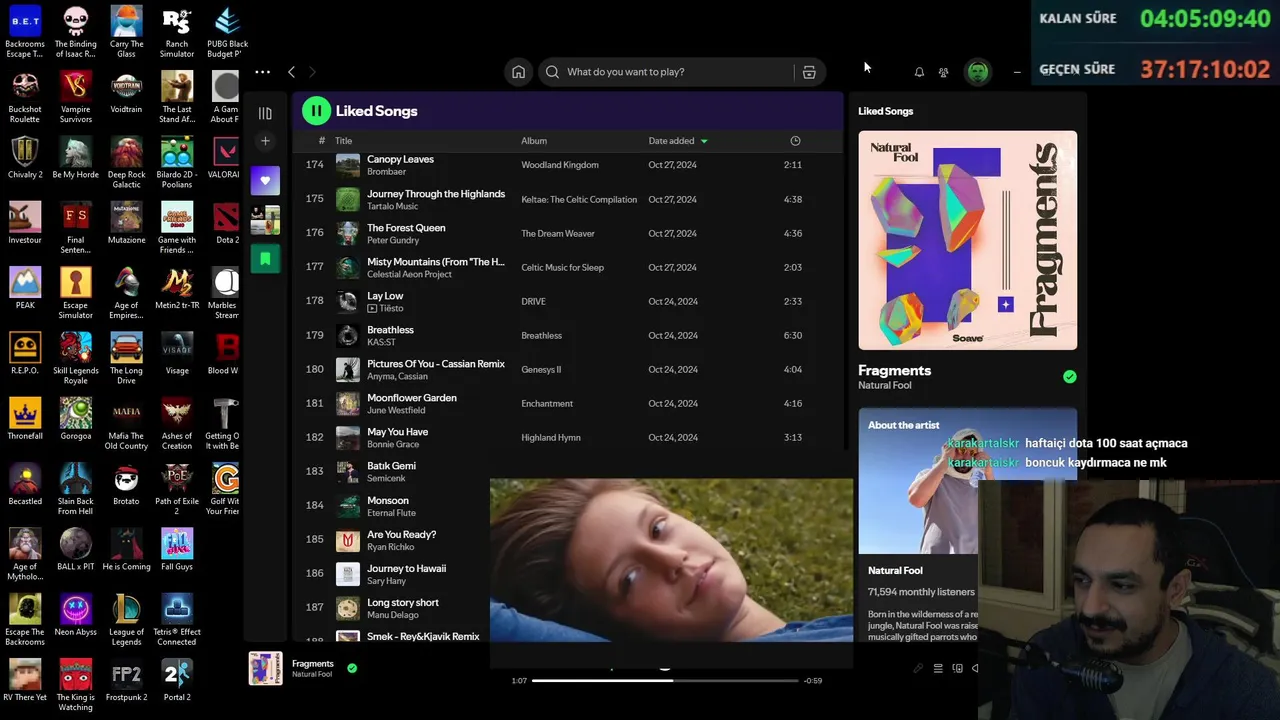The height and width of the screenshot is (720, 1280).
Task: Open the Vampire Survivors desktop shortcut
Action: pyautogui.click(x=76, y=97)
